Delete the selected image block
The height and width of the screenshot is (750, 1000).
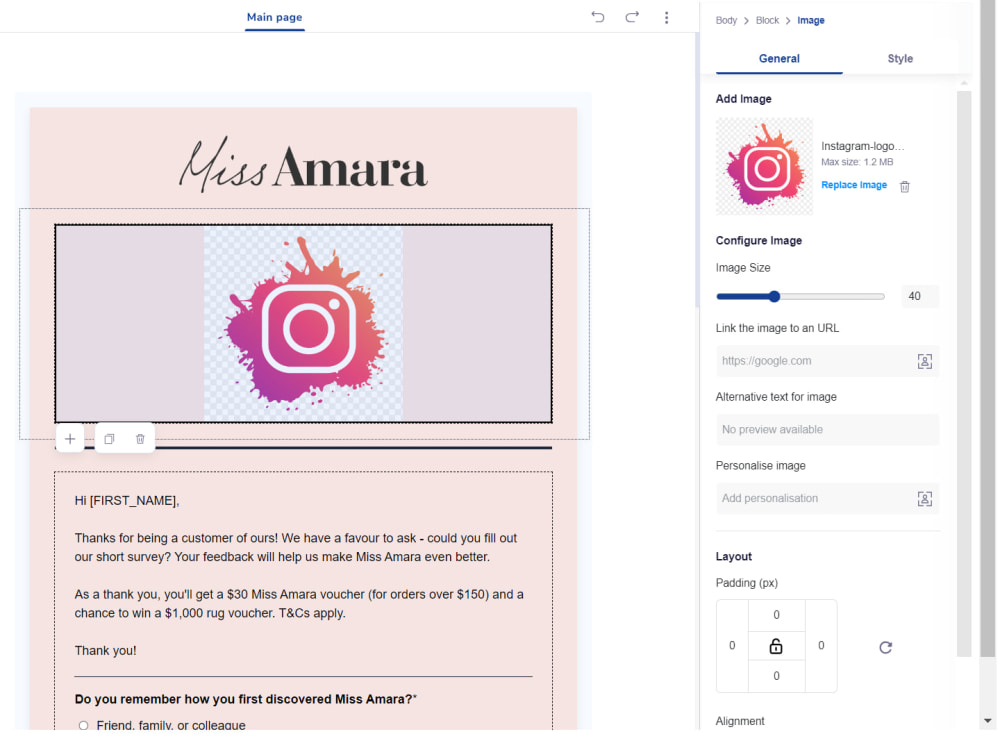pyautogui.click(x=140, y=439)
